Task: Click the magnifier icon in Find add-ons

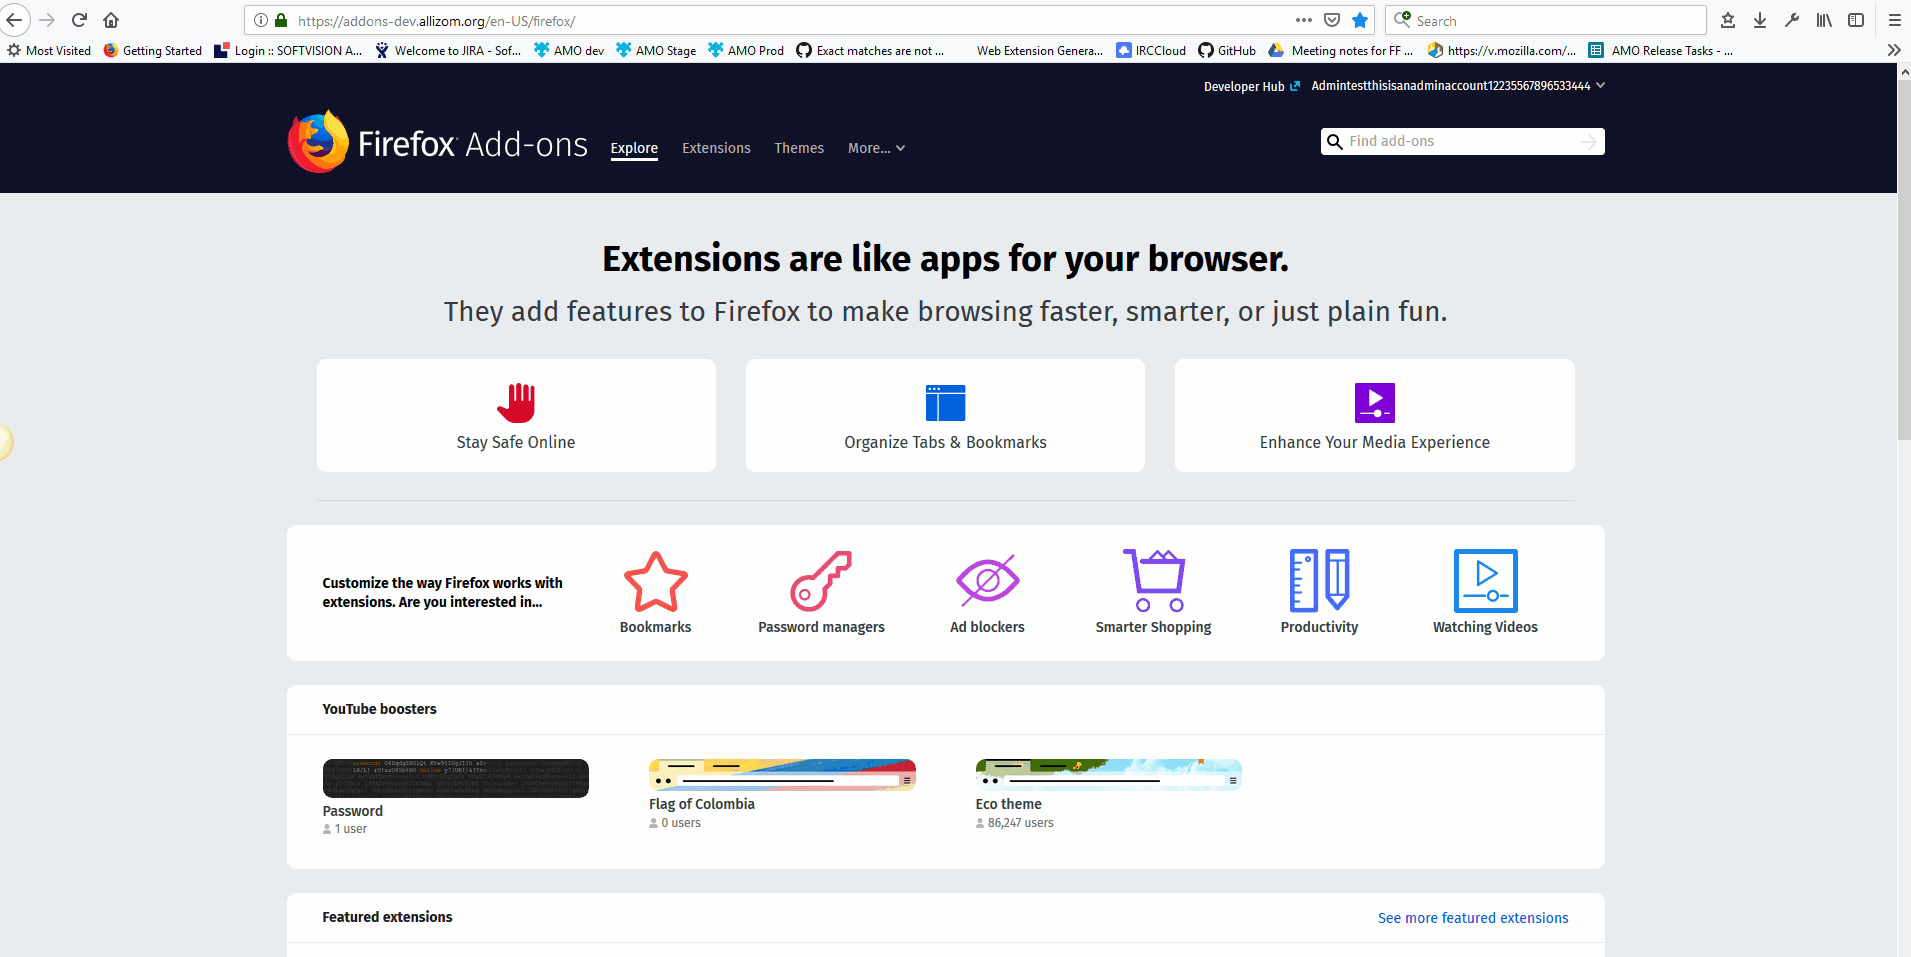Action: (1334, 142)
